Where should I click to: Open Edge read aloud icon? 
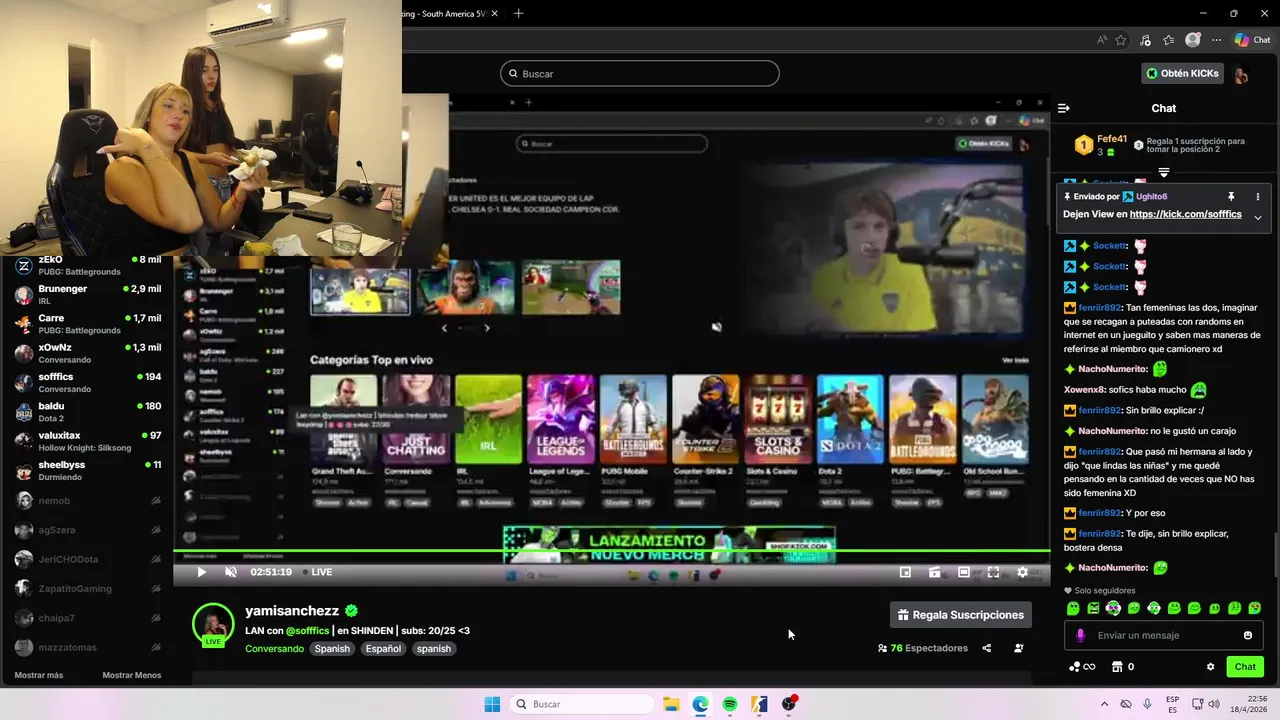pyautogui.click(x=1102, y=40)
